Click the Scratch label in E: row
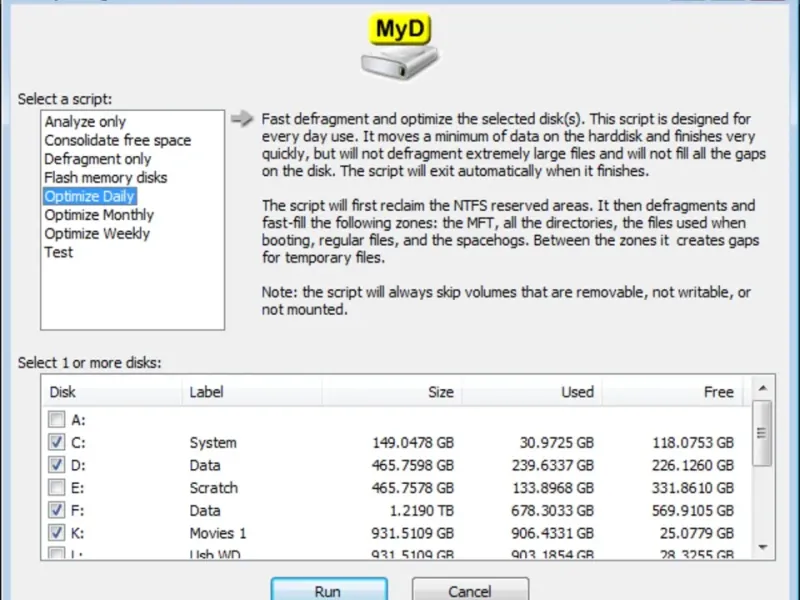The height and width of the screenshot is (600, 800). click(x=214, y=488)
